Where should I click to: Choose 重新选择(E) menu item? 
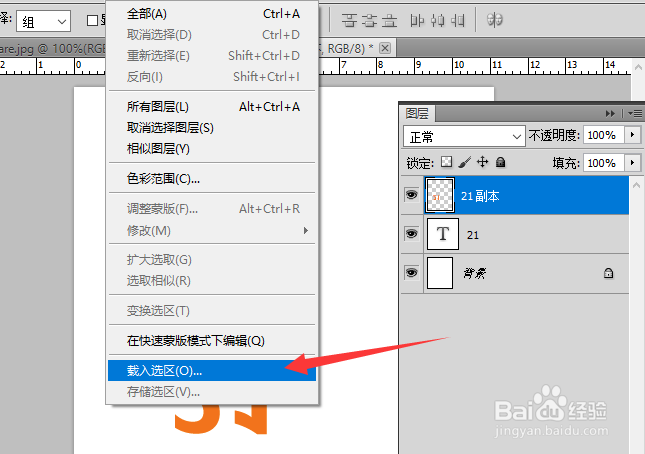pyautogui.click(x=212, y=56)
